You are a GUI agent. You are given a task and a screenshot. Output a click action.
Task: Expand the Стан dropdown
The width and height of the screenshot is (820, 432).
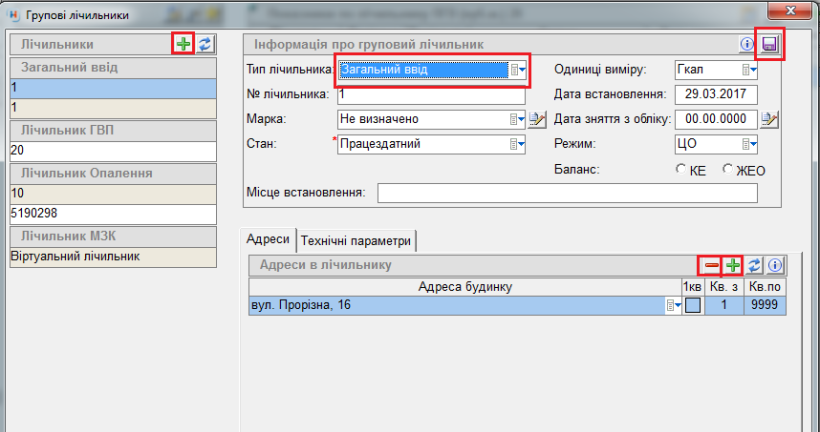click(517, 145)
